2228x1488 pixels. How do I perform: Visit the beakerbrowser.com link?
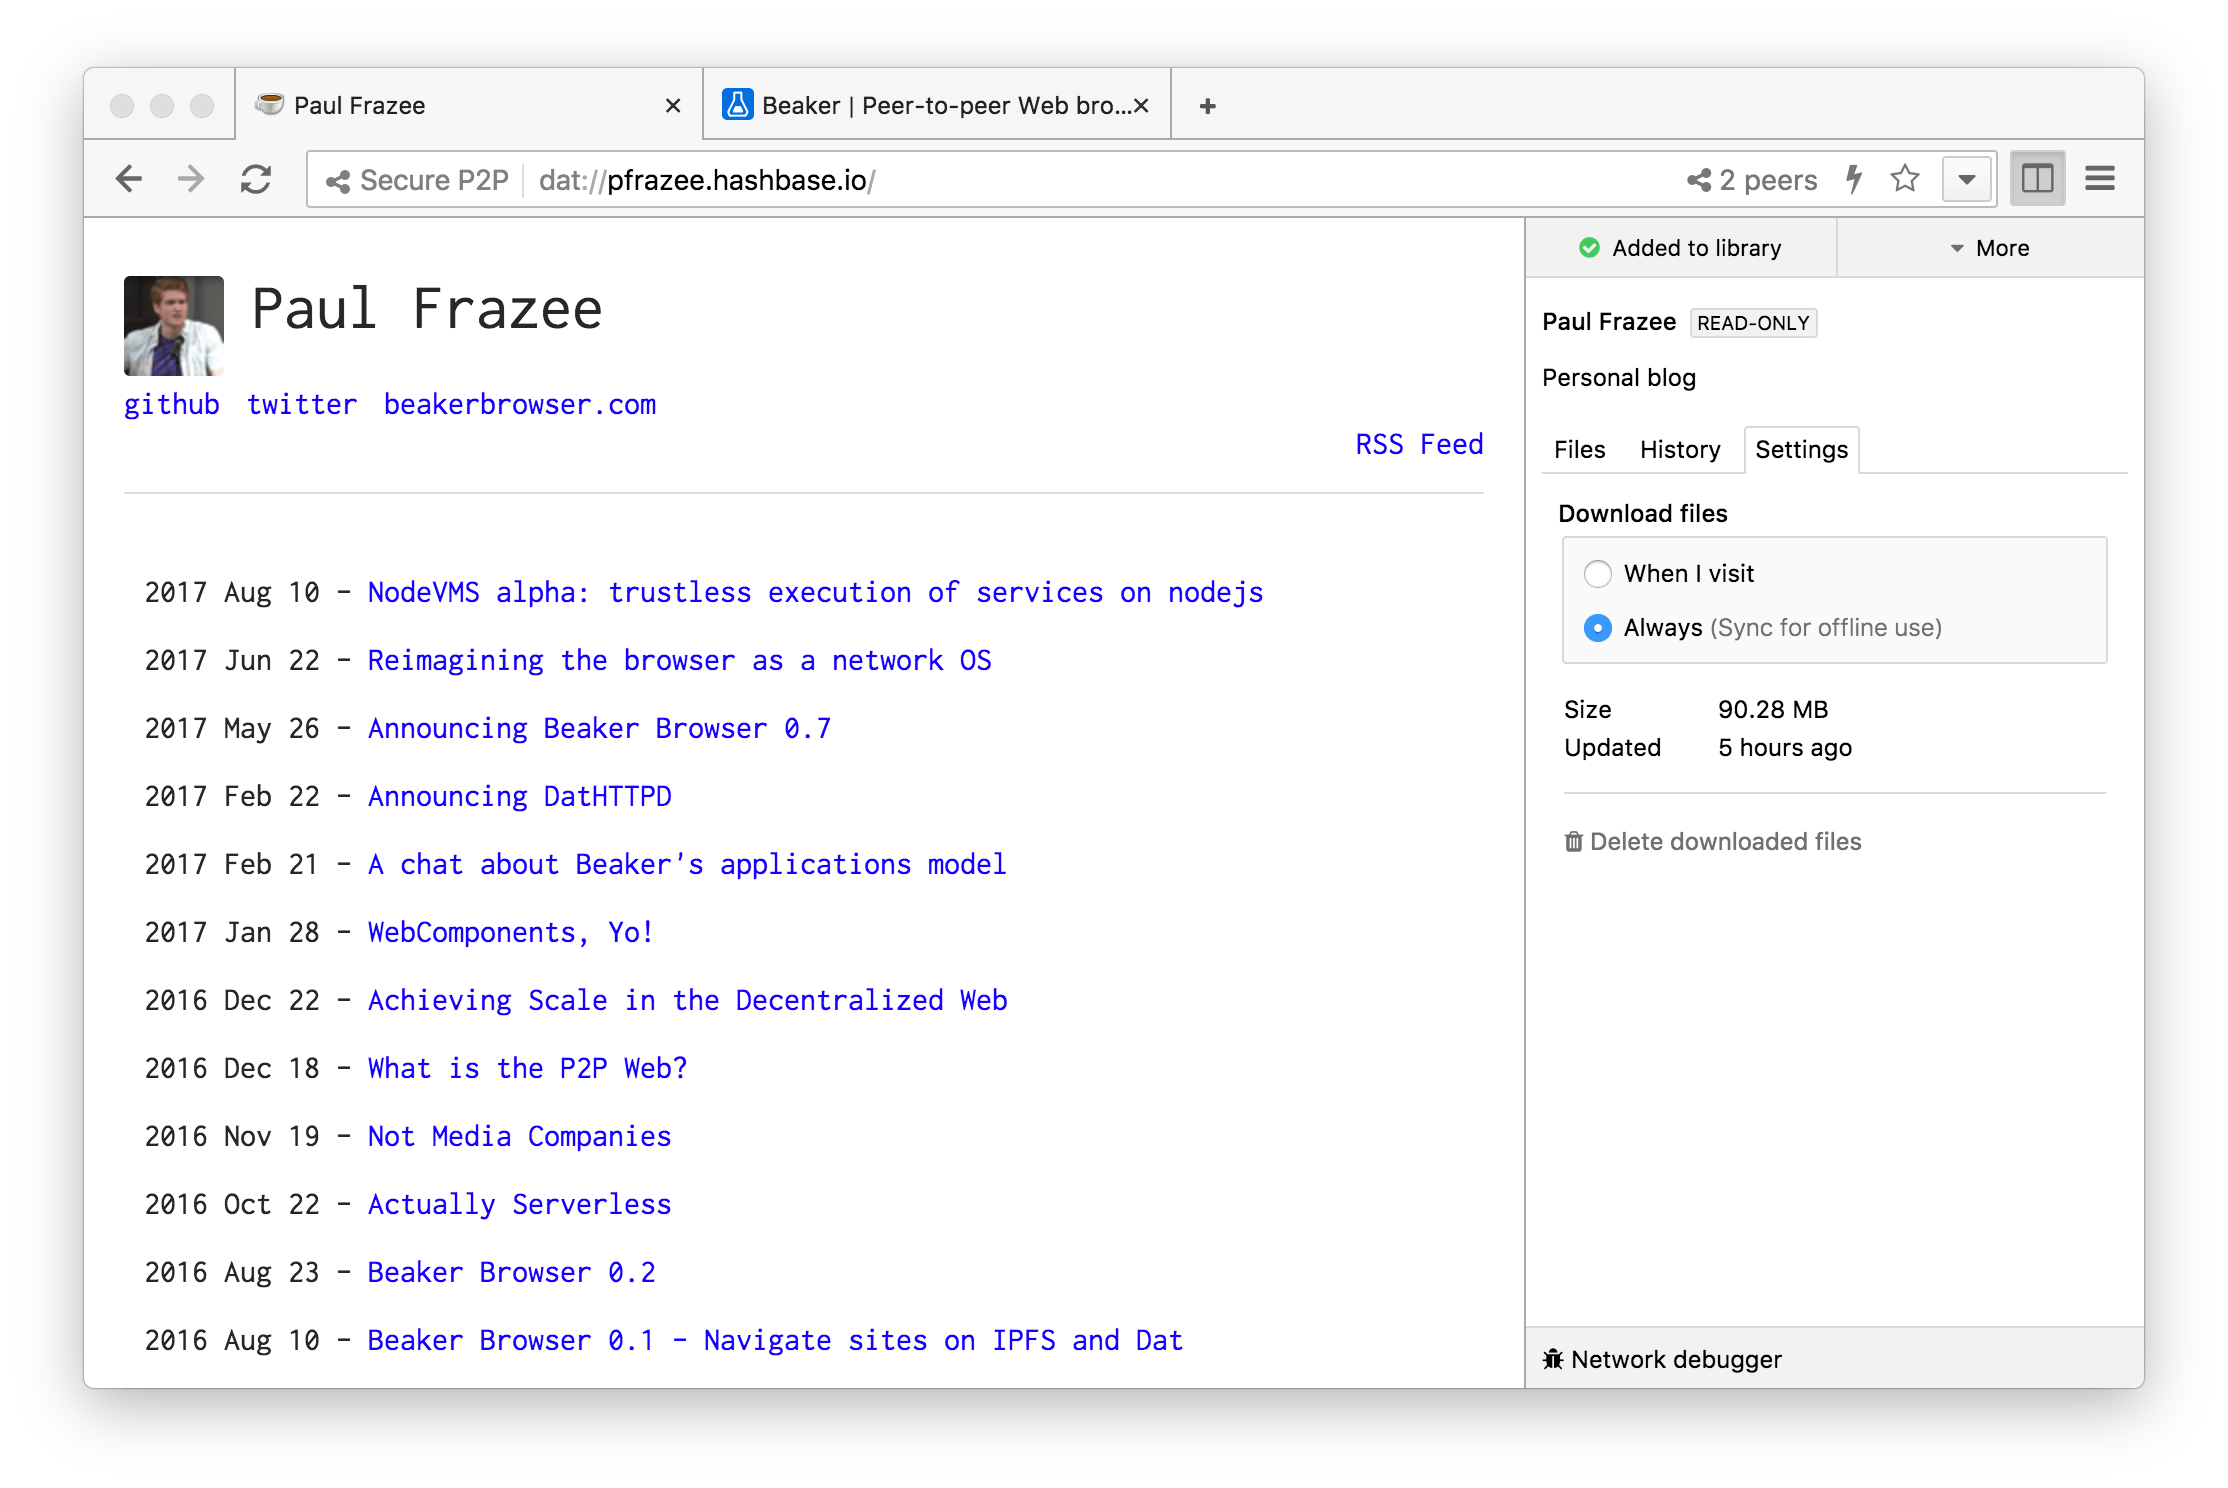coord(520,404)
